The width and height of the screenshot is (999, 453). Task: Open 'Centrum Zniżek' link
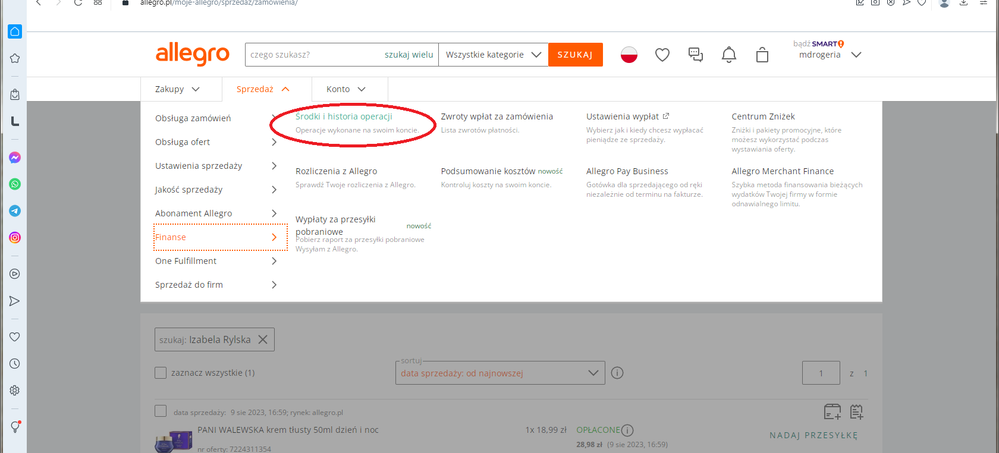pos(763,117)
